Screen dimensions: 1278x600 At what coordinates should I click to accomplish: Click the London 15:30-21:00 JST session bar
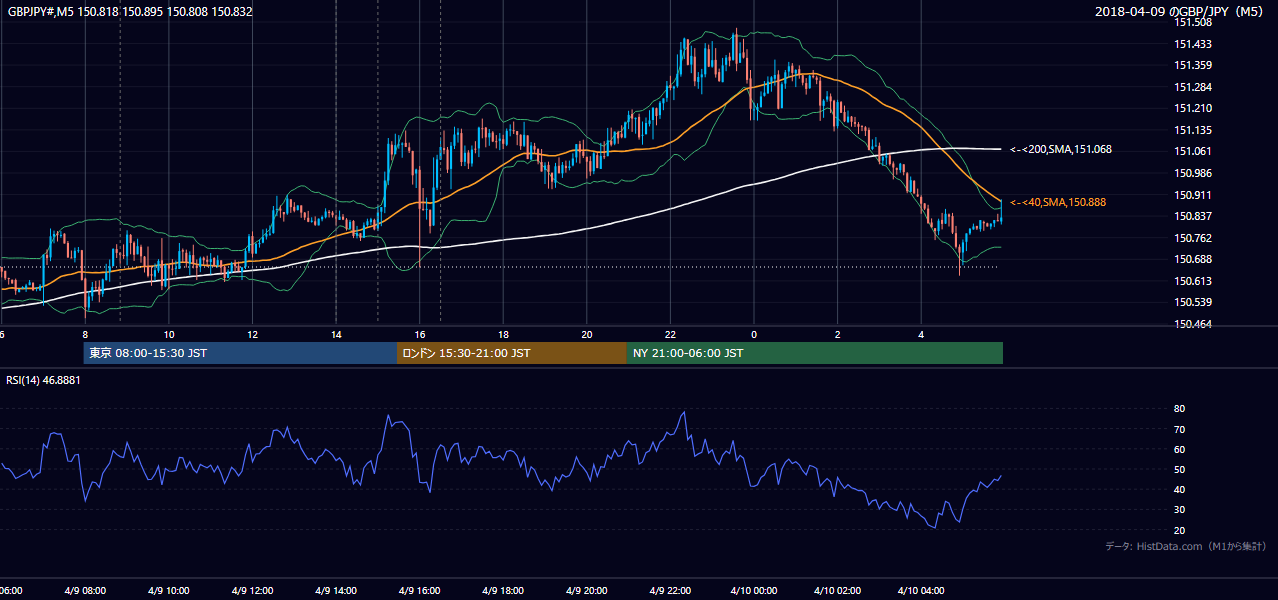click(512, 353)
